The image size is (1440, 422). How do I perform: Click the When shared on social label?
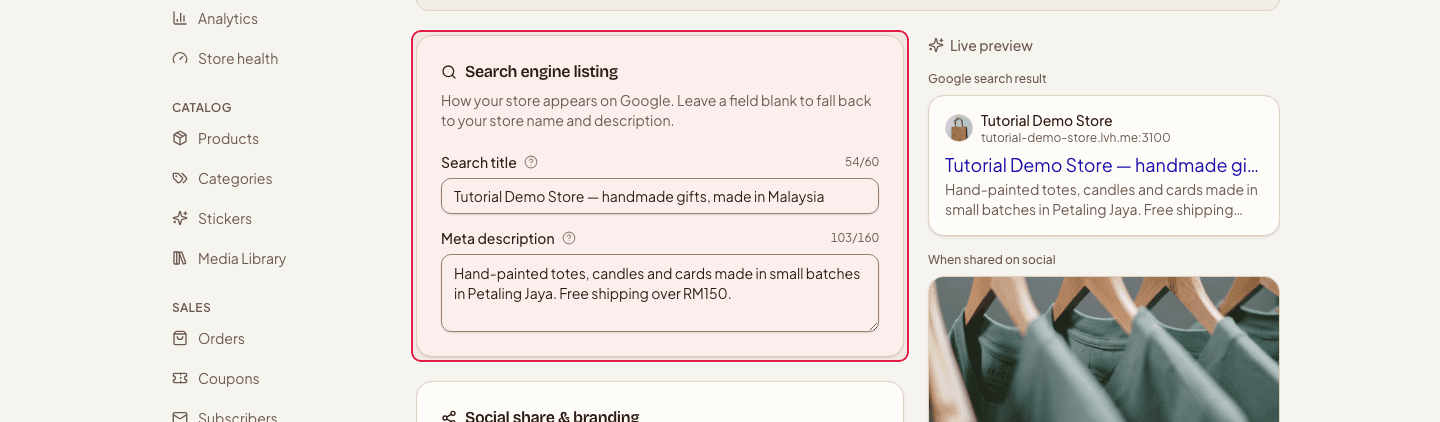pyautogui.click(x=992, y=260)
